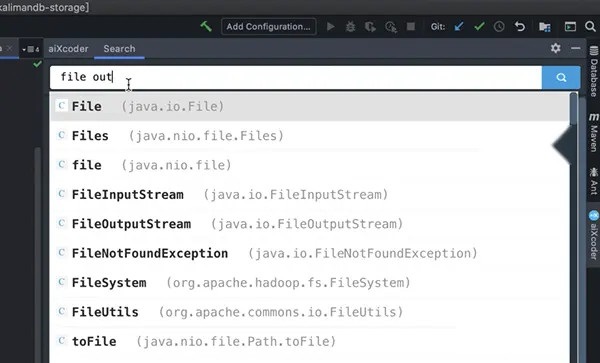Open the Ant side tool window
Image resolution: width=600 pixels, height=363 pixels.
(x=593, y=181)
